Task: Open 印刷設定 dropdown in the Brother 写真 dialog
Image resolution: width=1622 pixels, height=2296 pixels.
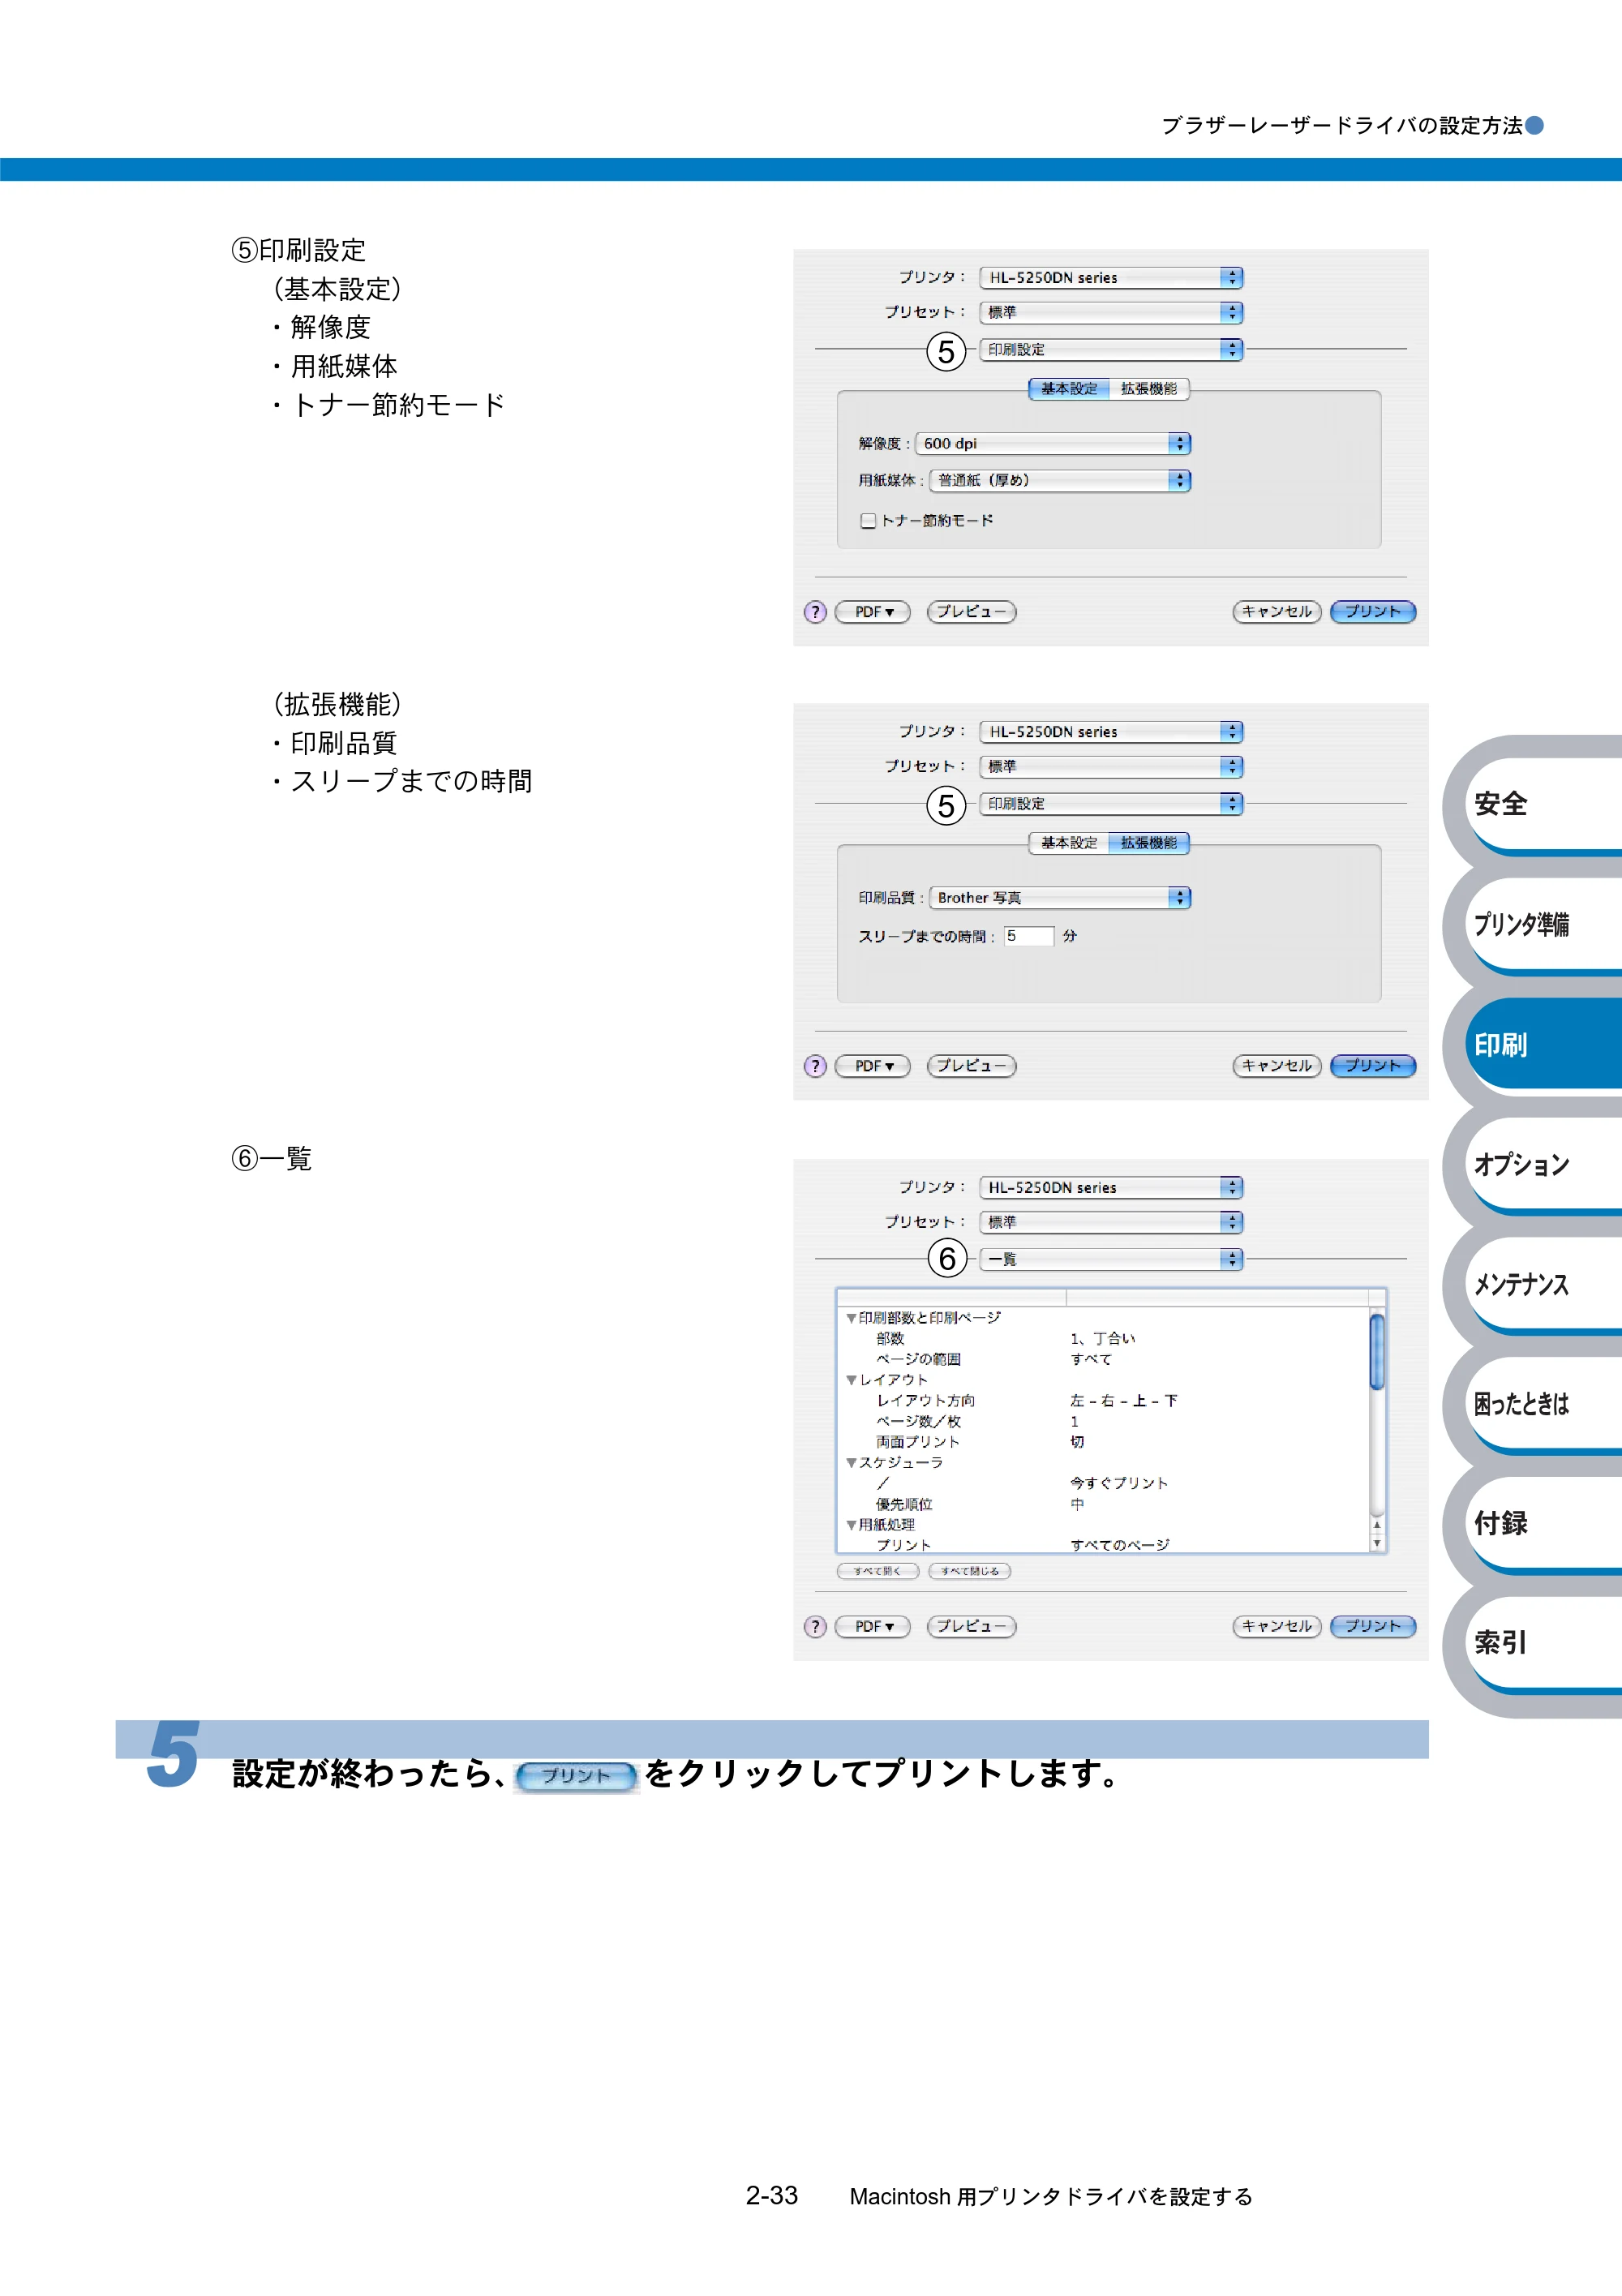Action: pyautogui.click(x=1111, y=803)
